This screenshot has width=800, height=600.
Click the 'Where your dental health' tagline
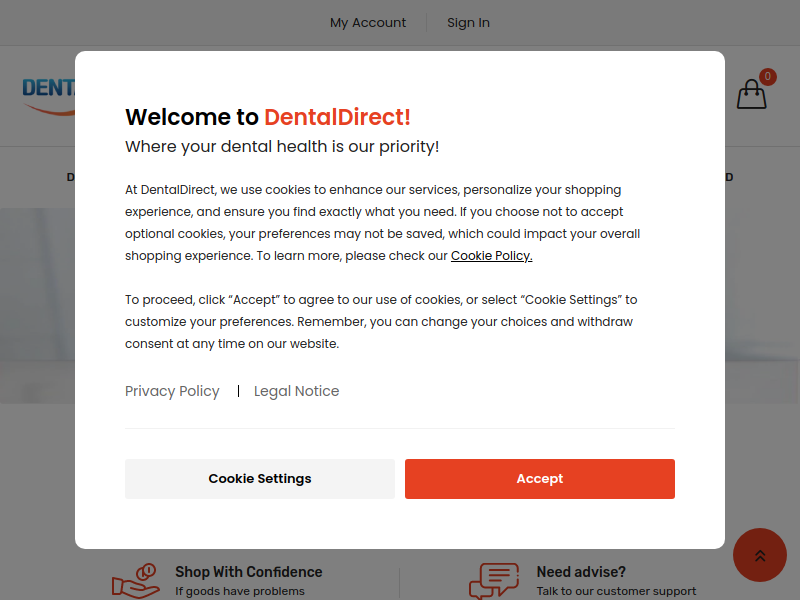pos(282,146)
